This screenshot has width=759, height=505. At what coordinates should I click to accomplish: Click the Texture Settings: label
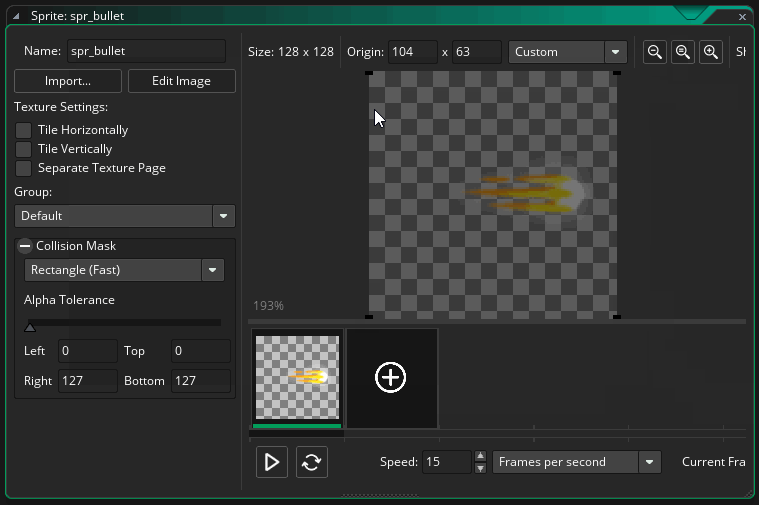pyautogui.click(x=61, y=107)
